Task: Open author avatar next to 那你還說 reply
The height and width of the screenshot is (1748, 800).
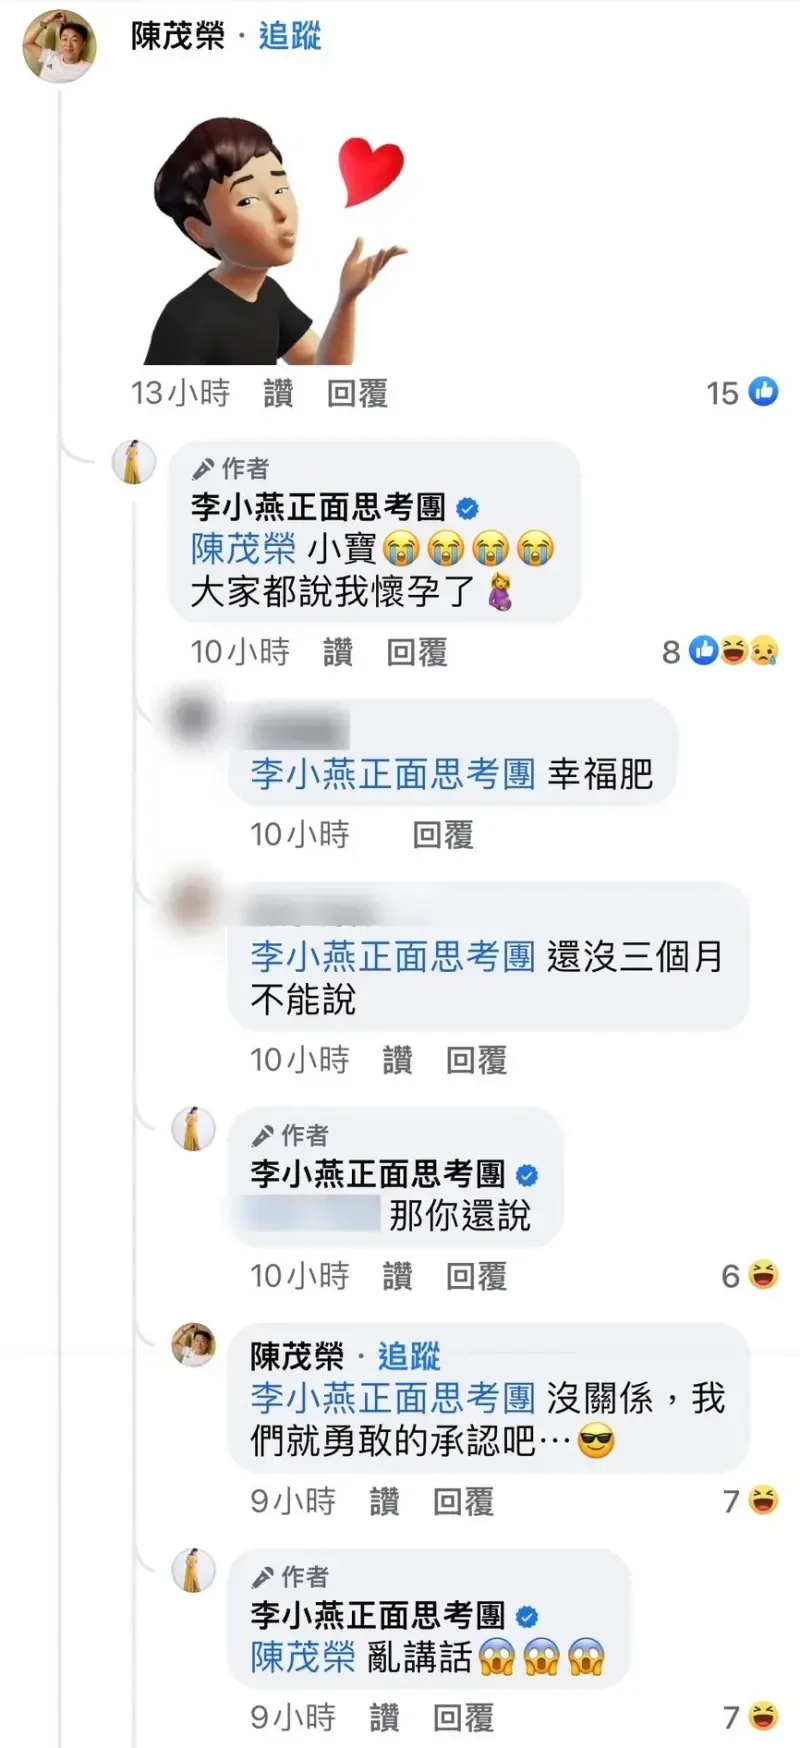Action: pyautogui.click(x=193, y=1130)
